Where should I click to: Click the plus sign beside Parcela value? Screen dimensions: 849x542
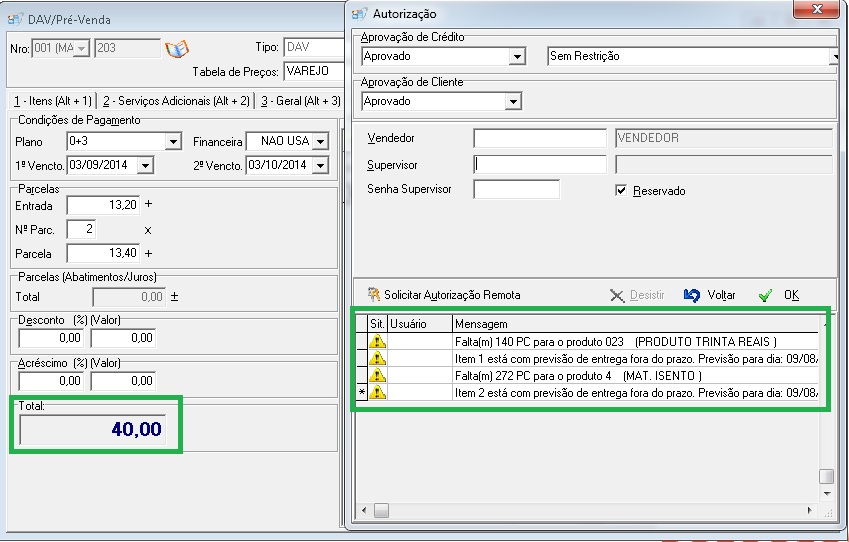pos(148,253)
